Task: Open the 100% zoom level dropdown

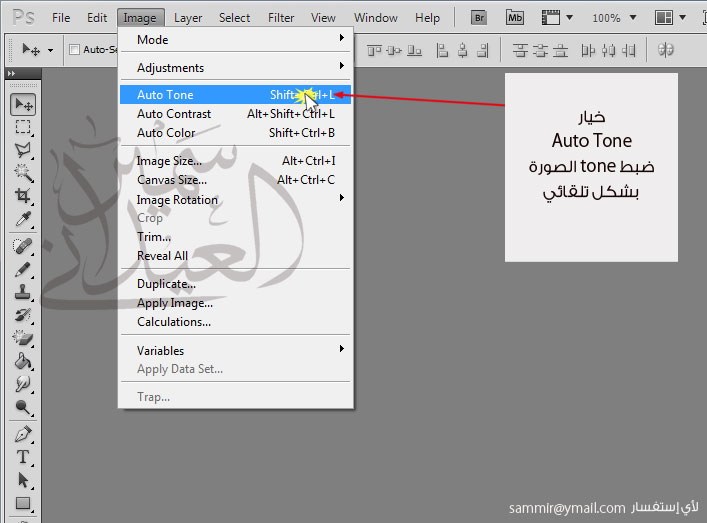Action: 633,18
